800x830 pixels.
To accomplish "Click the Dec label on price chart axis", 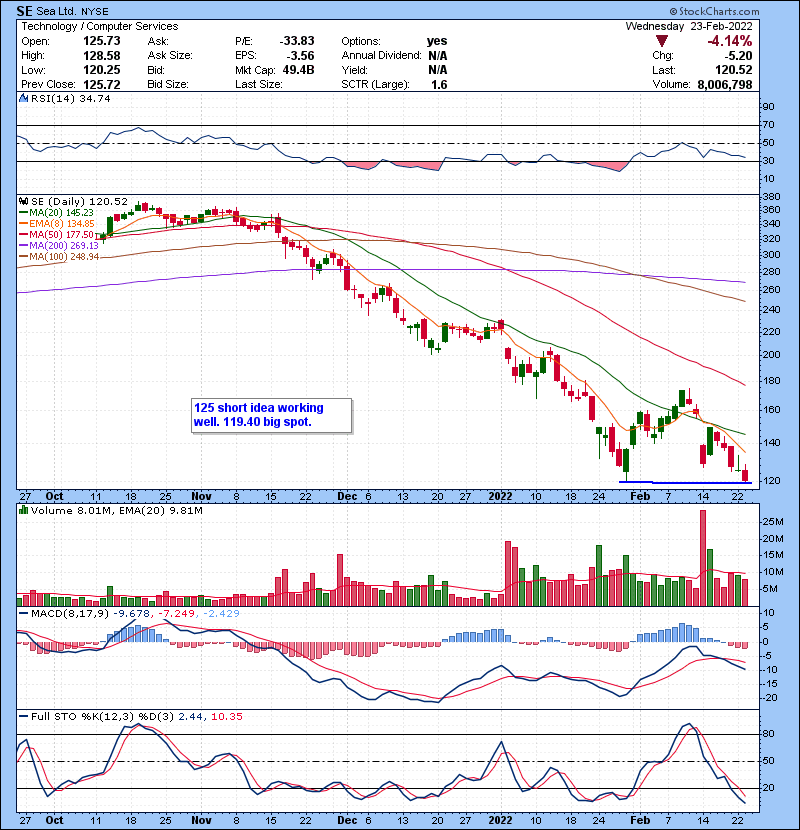I will tap(347, 497).
